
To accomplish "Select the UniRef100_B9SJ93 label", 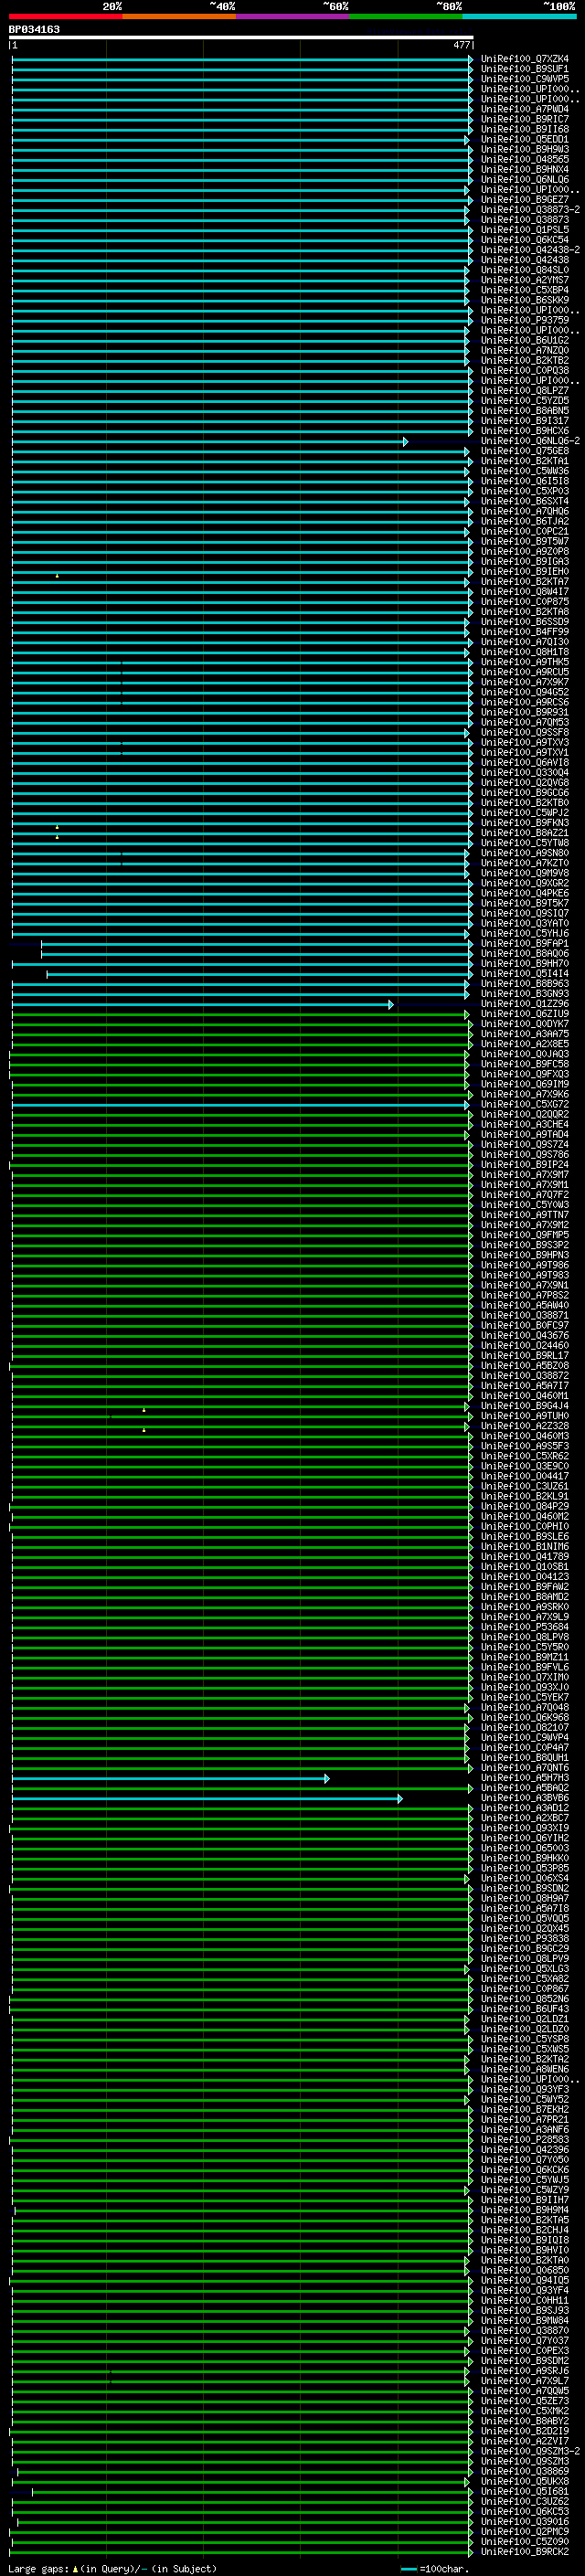I will [525, 2310].
